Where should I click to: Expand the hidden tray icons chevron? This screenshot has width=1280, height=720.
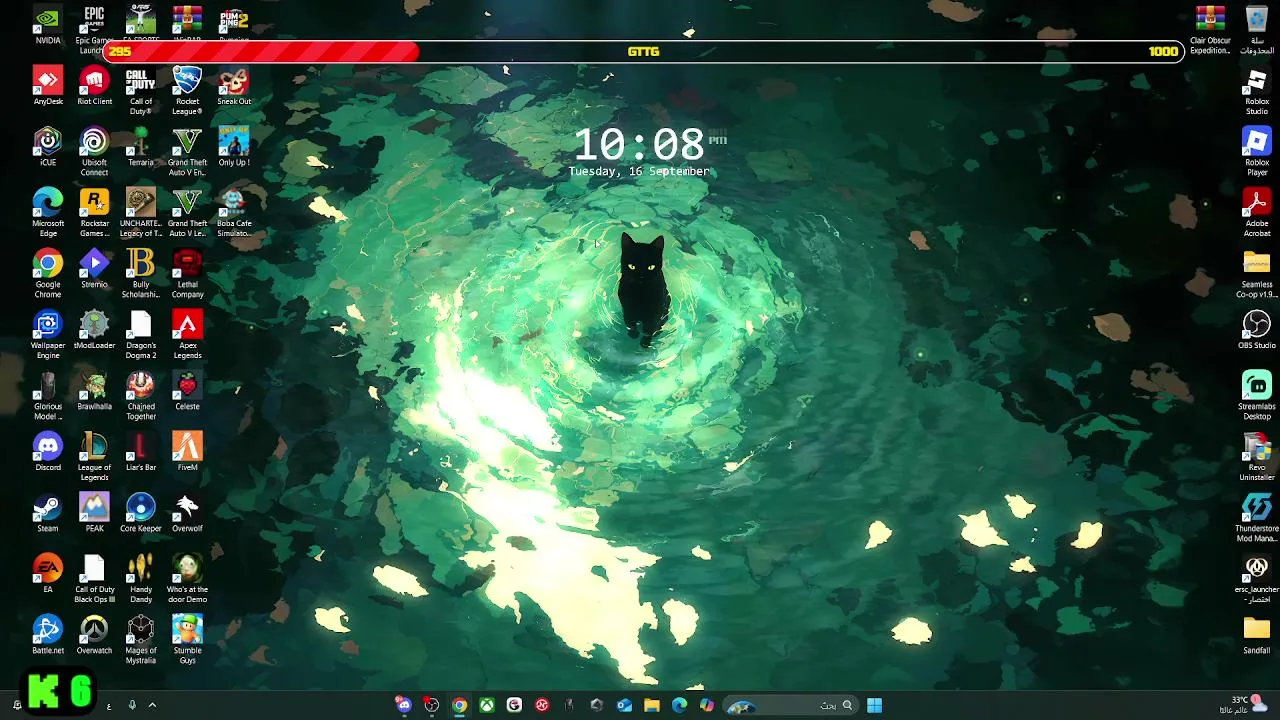152,705
